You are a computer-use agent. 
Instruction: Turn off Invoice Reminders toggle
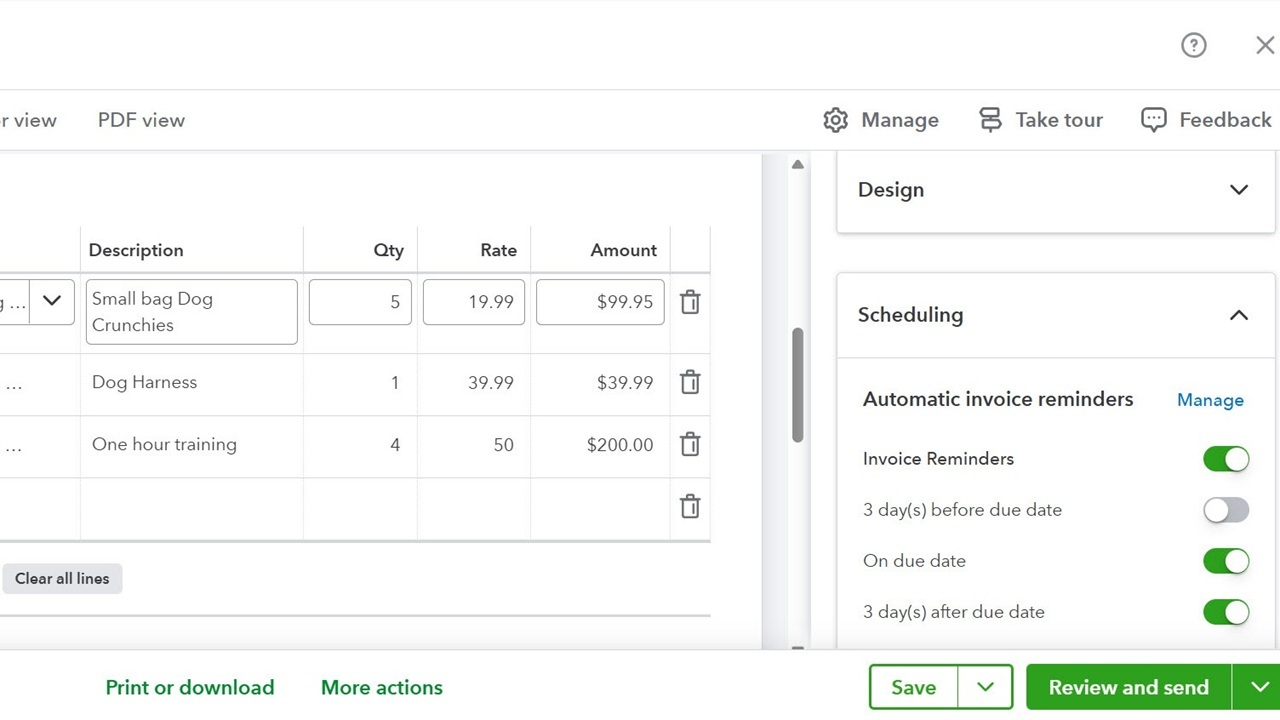click(x=1226, y=459)
